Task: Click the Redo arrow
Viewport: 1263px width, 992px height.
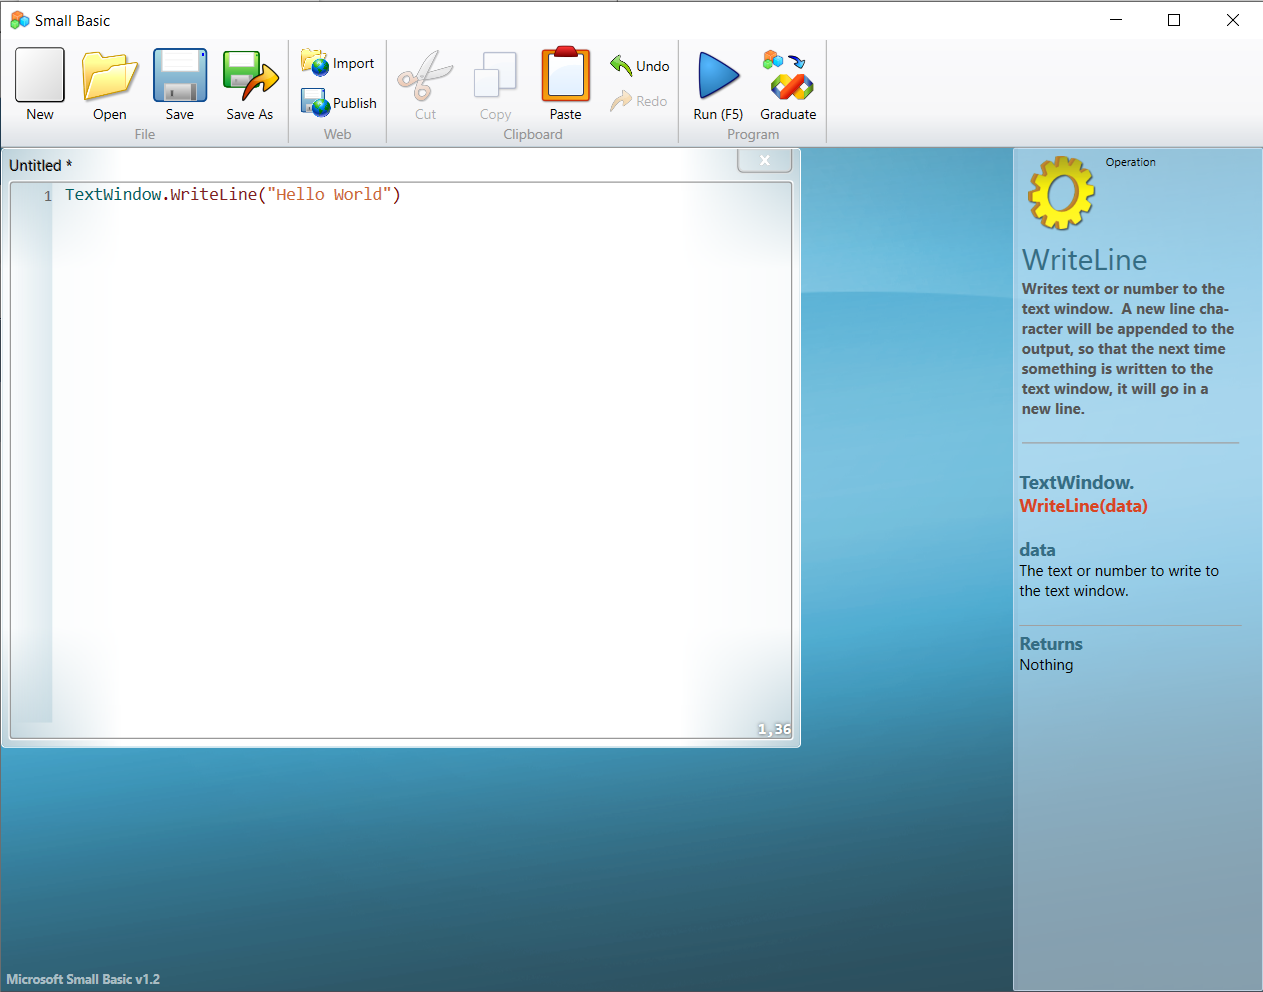Action: click(x=639, y=101)
